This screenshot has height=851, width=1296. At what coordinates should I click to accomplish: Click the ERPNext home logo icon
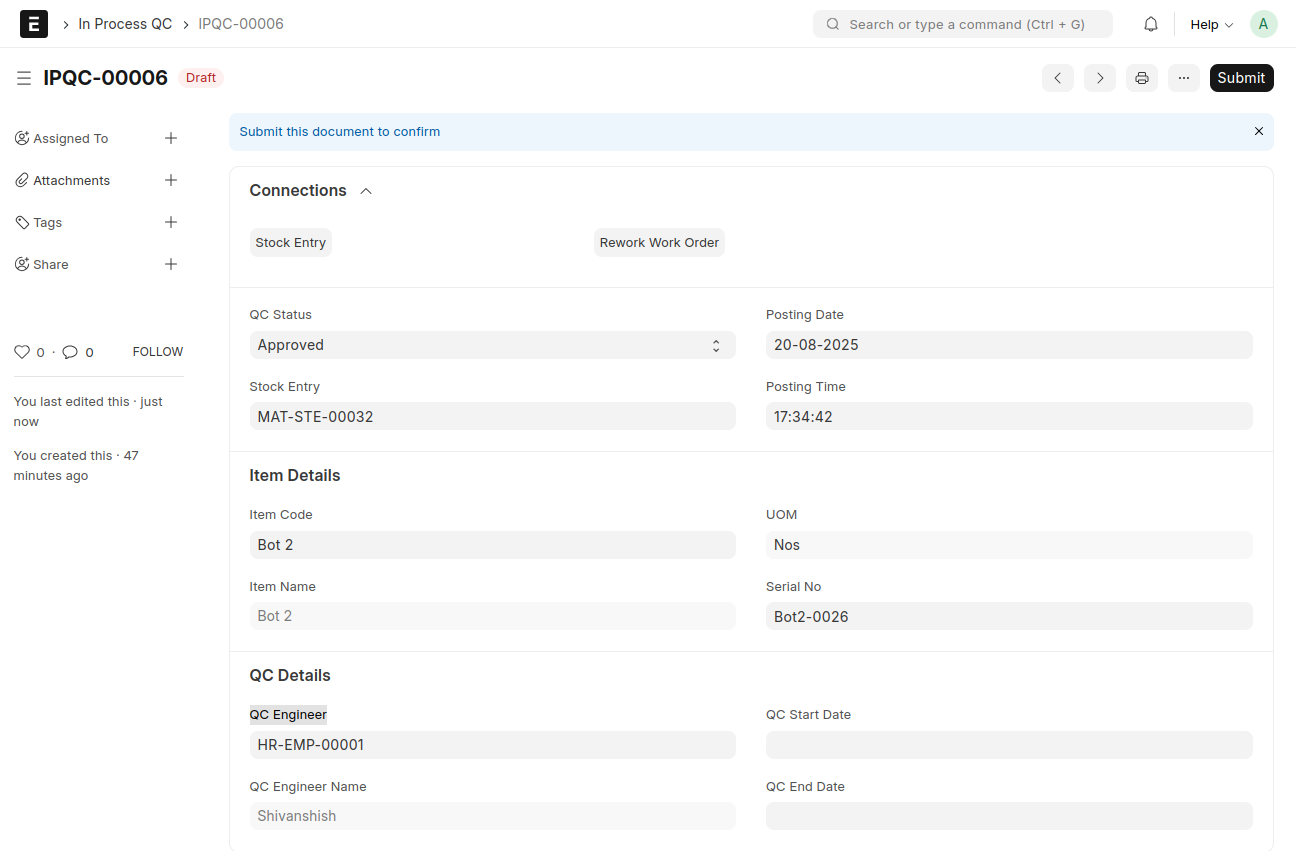tap(34, 24)
